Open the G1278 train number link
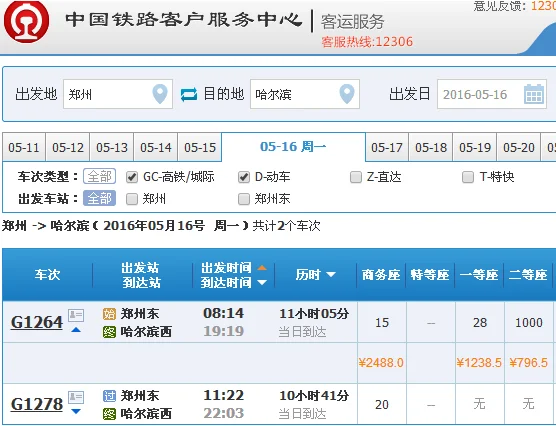This screenshot has width=556, height=426. tap(37, 404)
